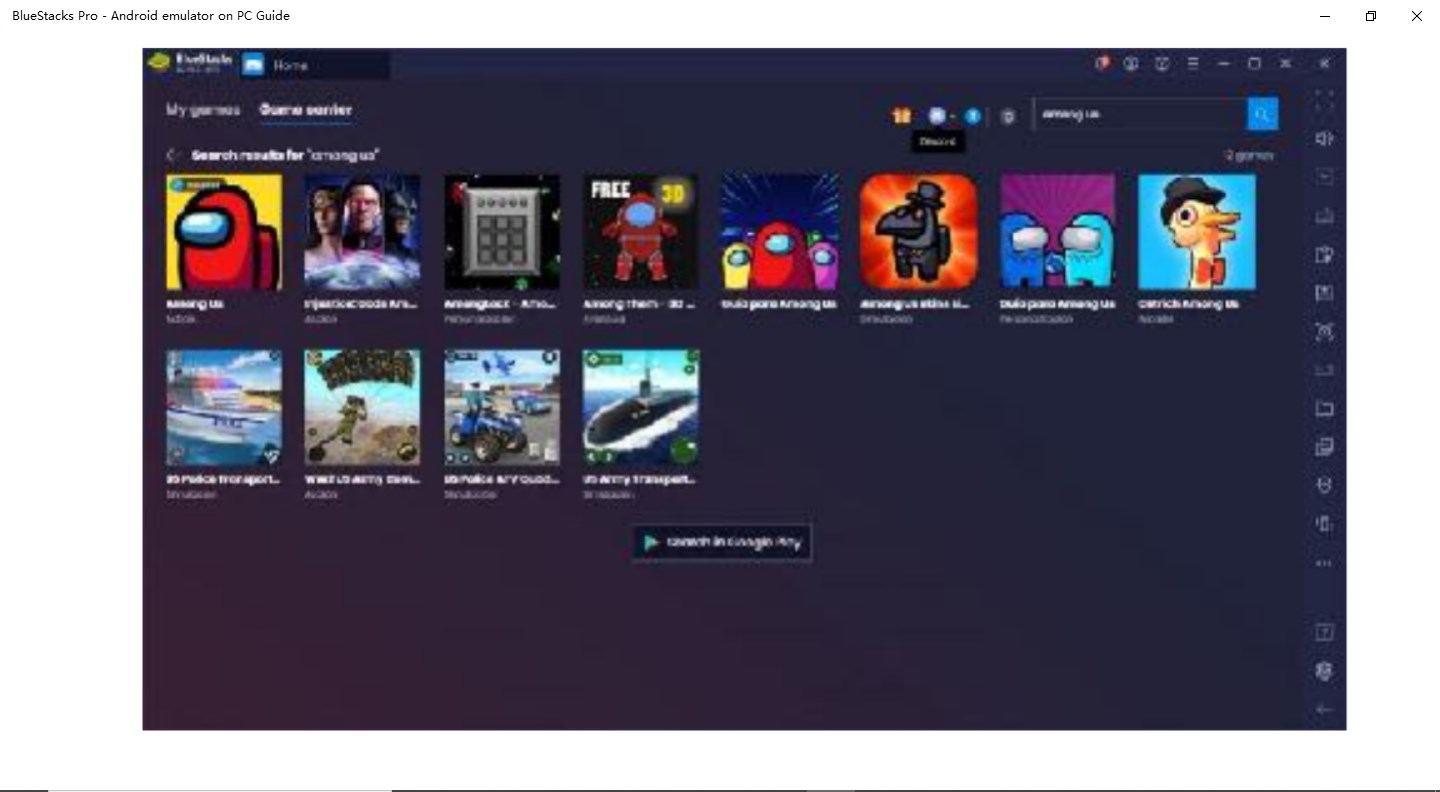
Task: Open the BlueStacks hamburger menu
Action: (1193, 63)
